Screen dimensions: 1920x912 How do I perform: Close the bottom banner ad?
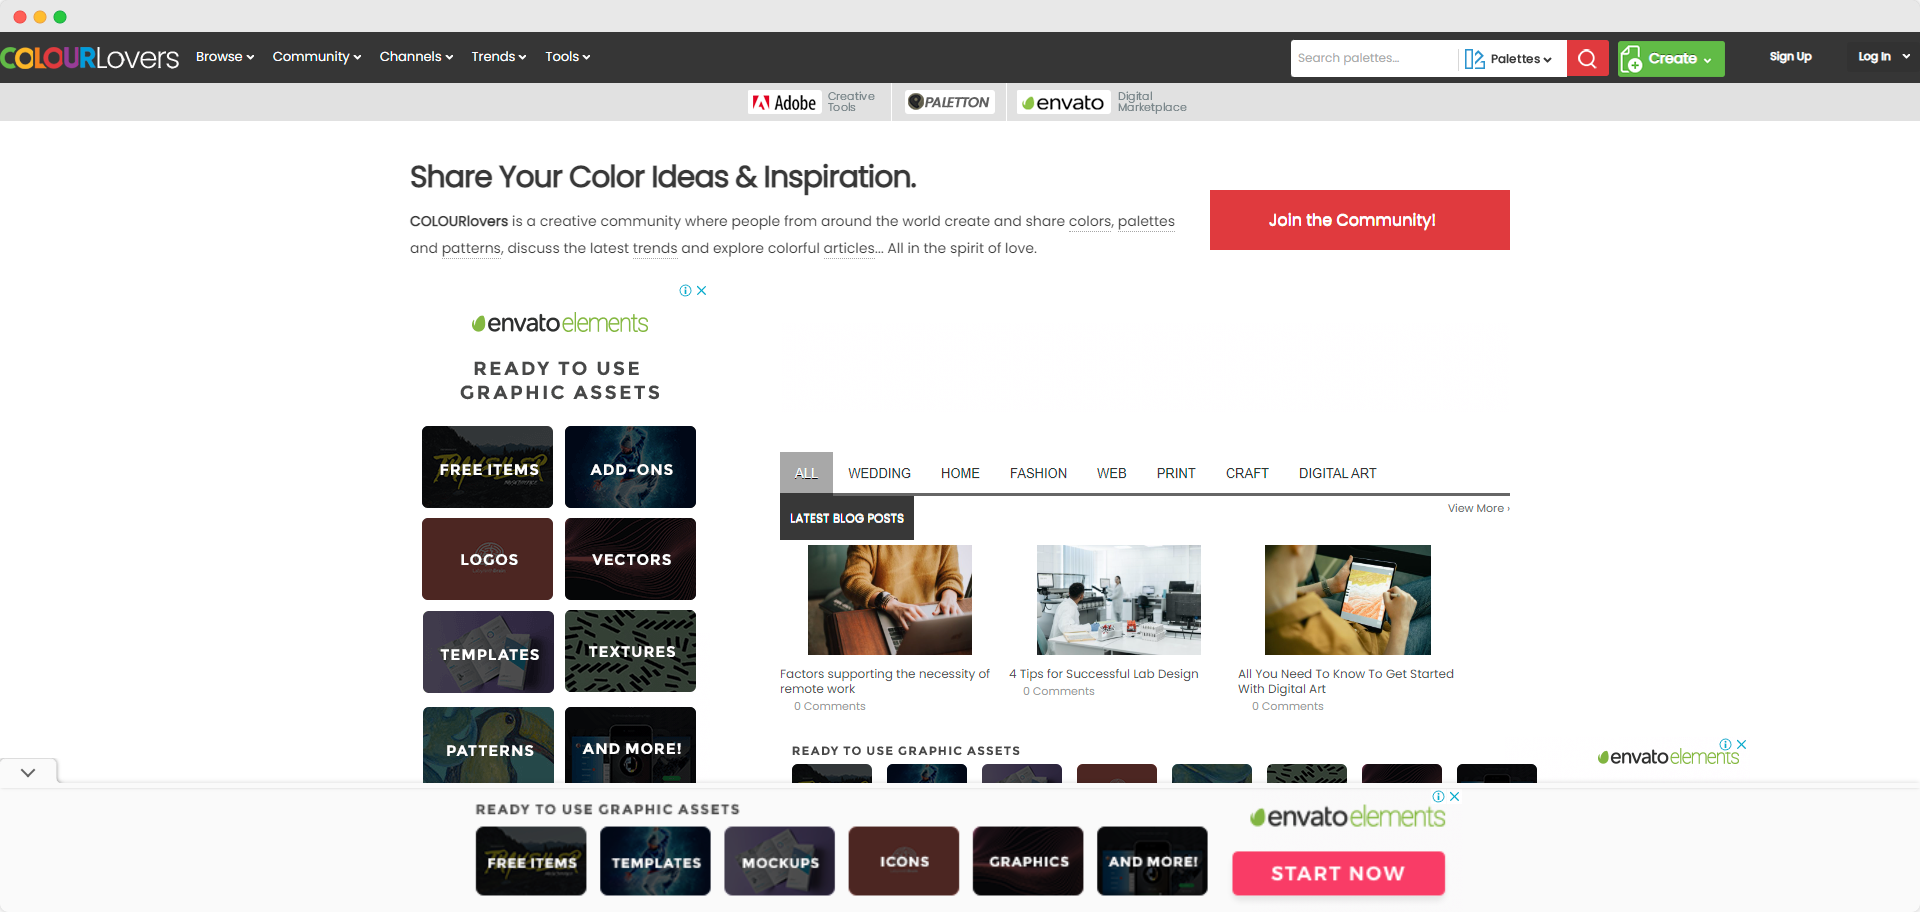1455,797
